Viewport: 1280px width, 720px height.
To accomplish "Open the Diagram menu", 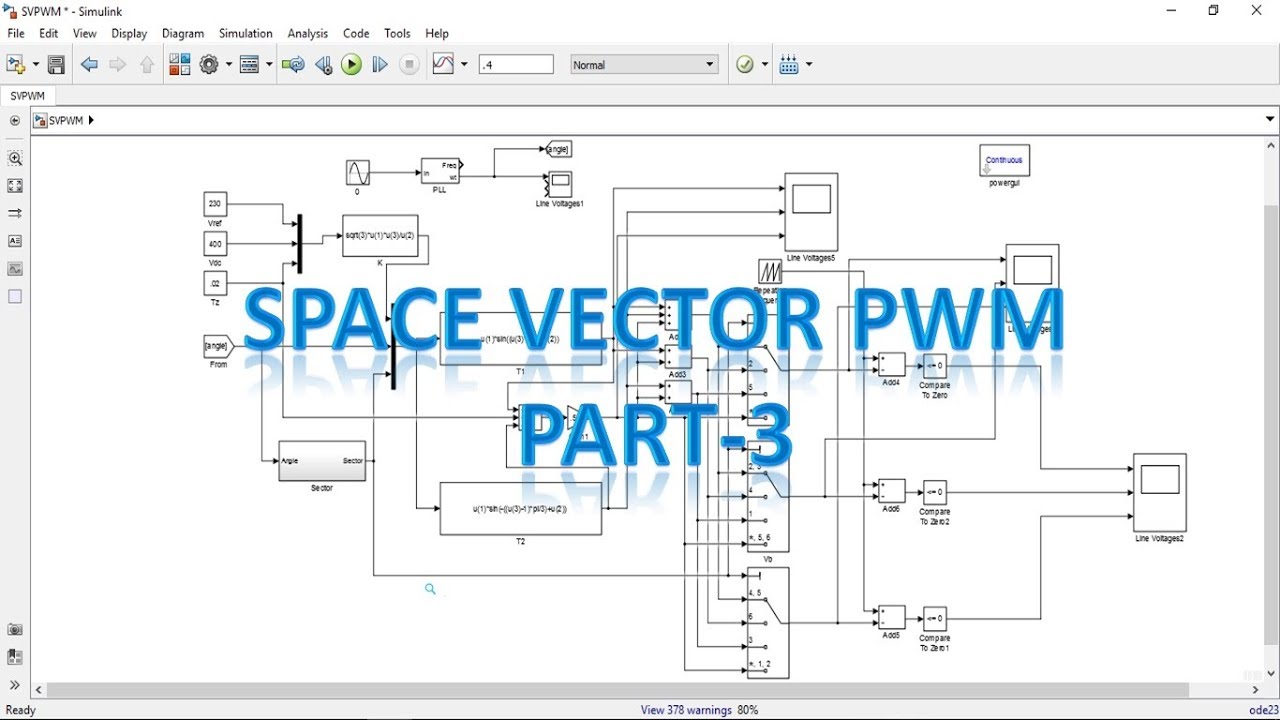I will coord(183,33).
